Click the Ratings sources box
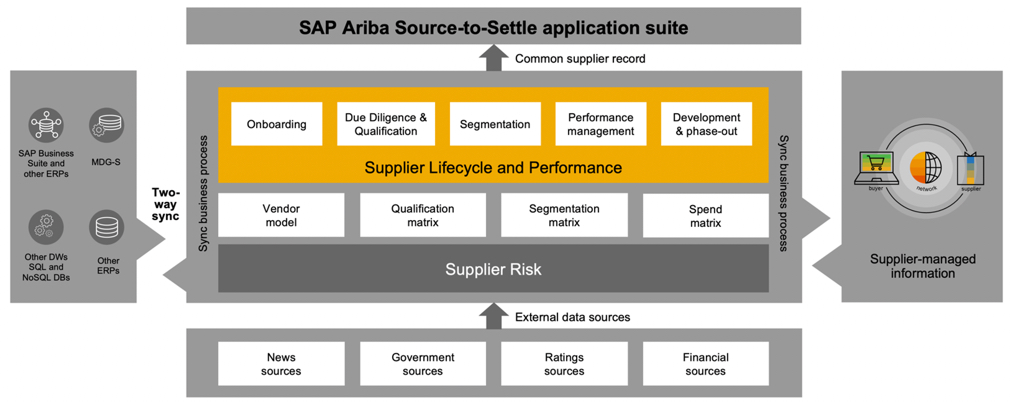The width and height of the screenshot is (1013, 402). (564, 364)
